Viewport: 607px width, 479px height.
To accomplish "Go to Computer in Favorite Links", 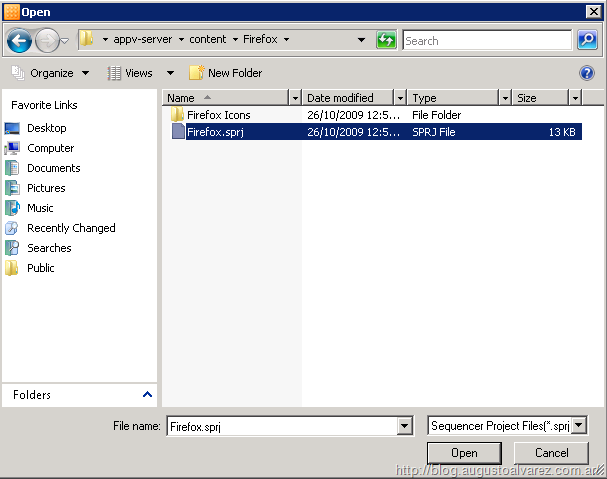I will [x=50, y=148].
